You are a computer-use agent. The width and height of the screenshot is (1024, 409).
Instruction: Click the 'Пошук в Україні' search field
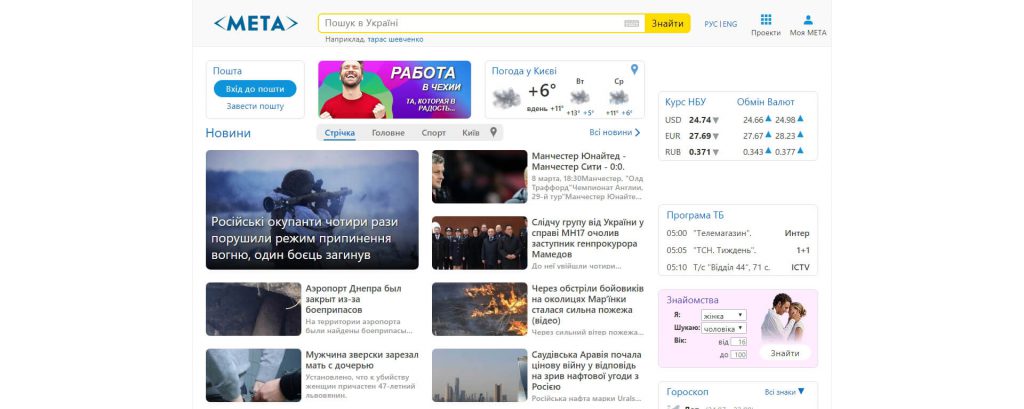tap(470, 23)
